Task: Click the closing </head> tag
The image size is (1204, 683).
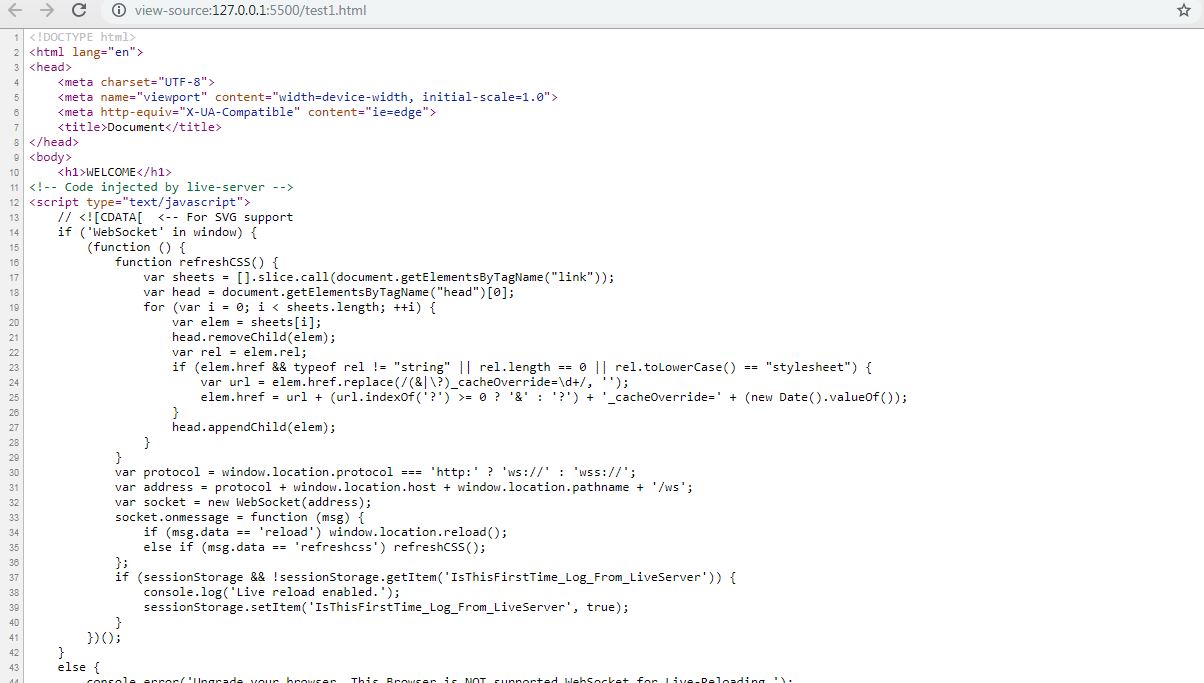Action: point(54,142)
